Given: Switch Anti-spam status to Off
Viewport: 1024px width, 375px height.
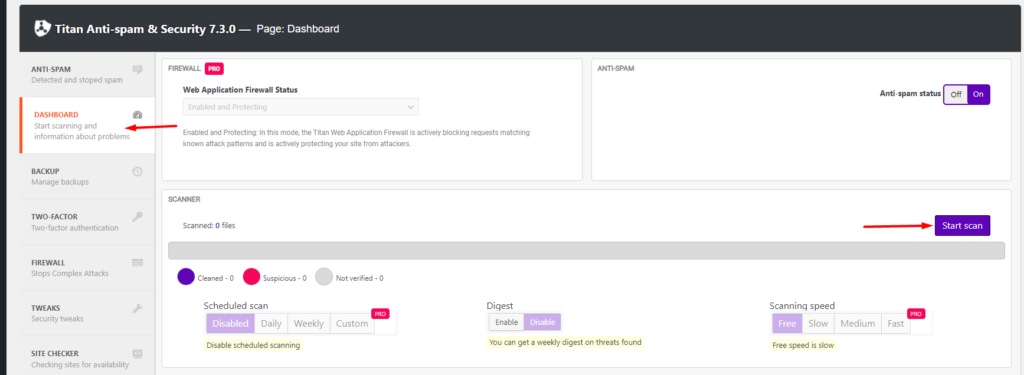Looking at the screenshot, I should point(955,94).
